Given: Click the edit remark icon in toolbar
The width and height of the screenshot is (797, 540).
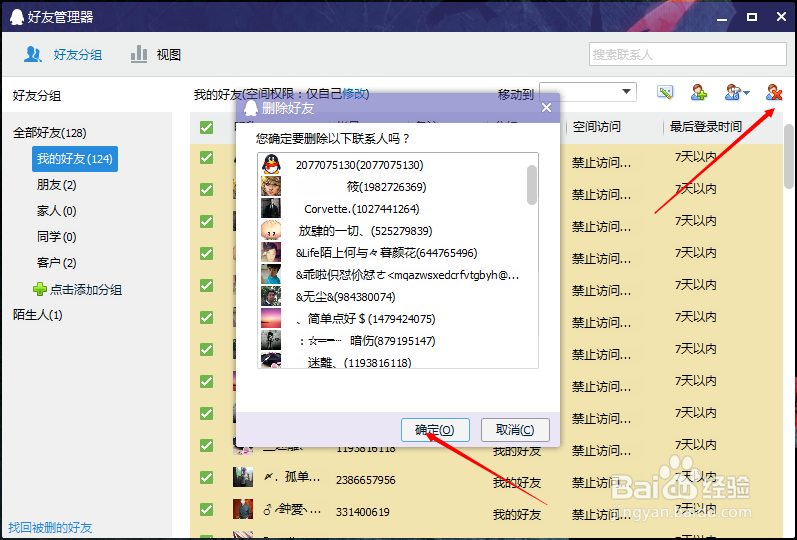Looking at the screenshot, I should tap(665, 93).
